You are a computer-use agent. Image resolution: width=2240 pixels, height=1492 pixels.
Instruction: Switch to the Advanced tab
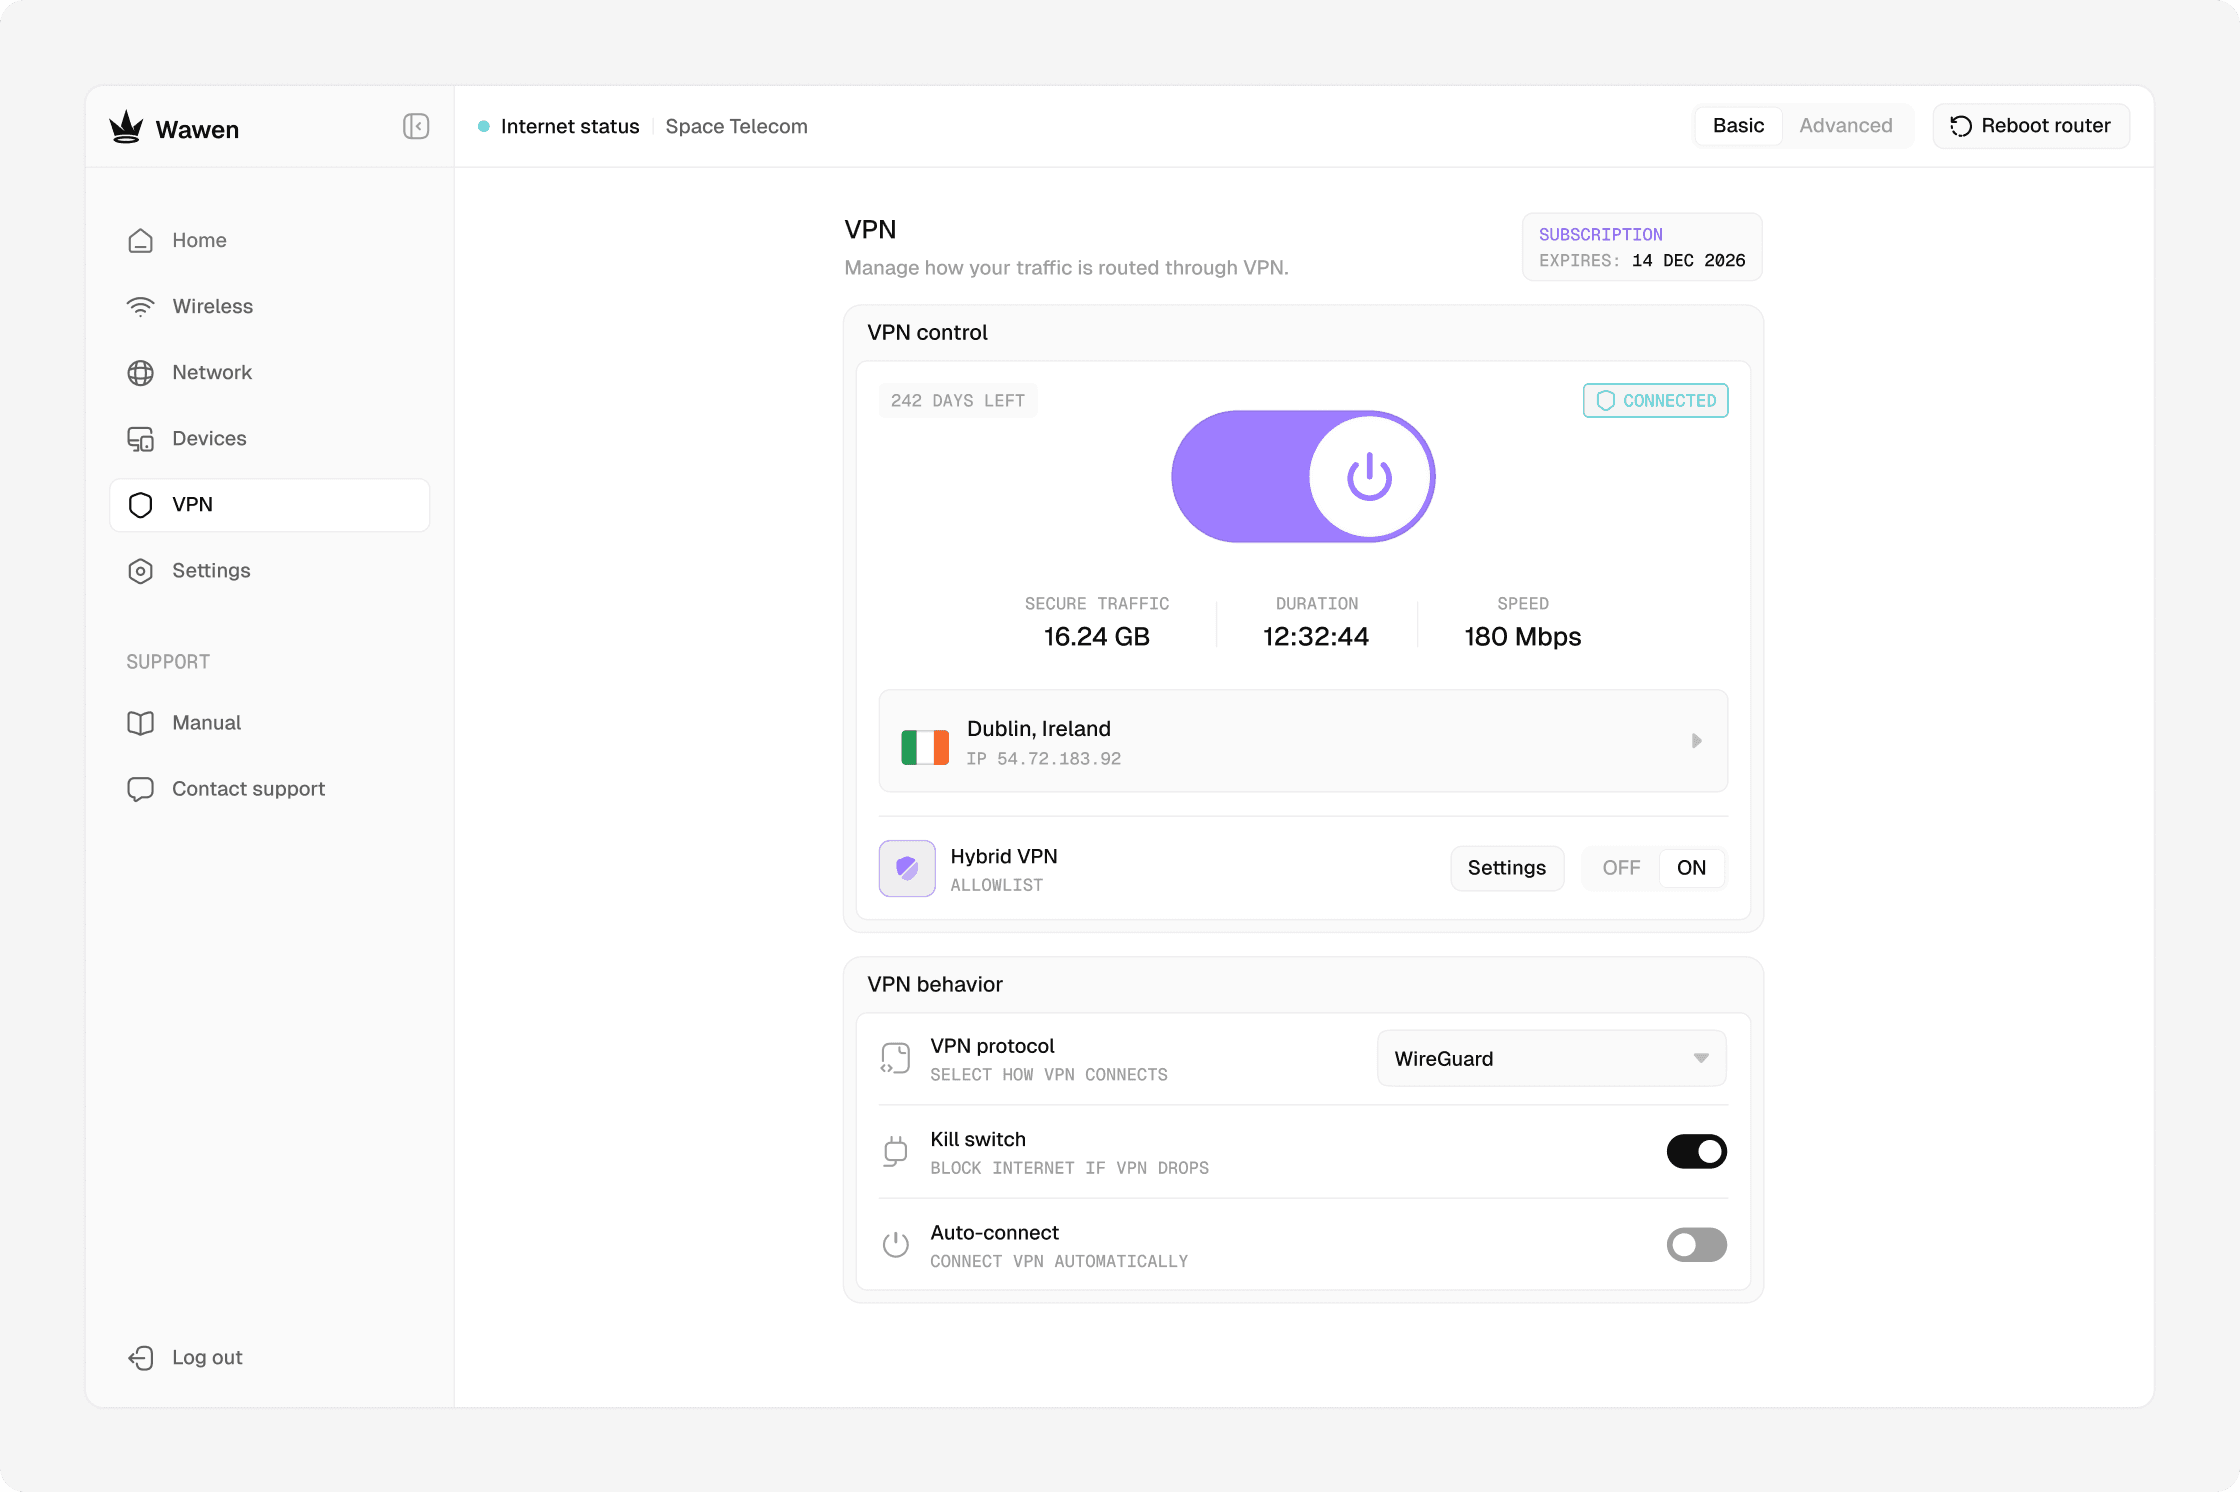click(x=1845, y=126)
